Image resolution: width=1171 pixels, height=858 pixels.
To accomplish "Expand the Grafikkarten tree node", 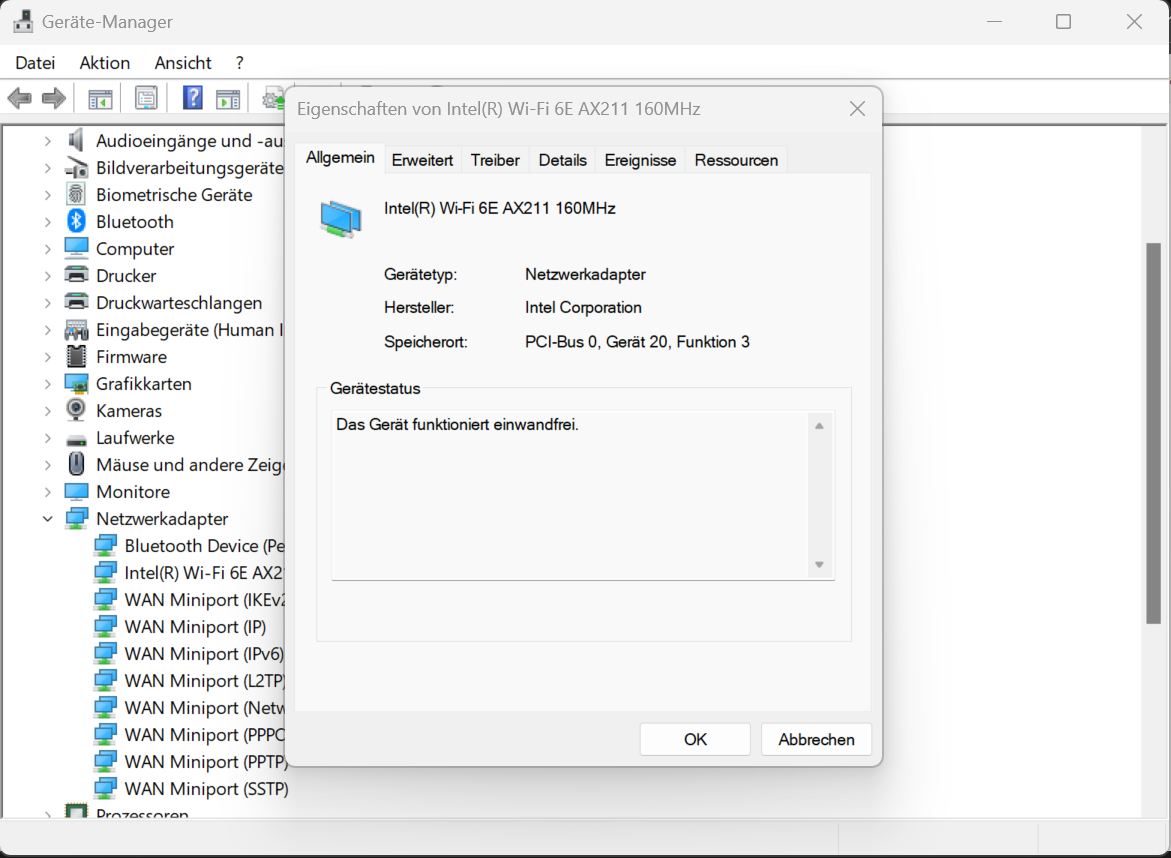I will [x=48, y=384].
